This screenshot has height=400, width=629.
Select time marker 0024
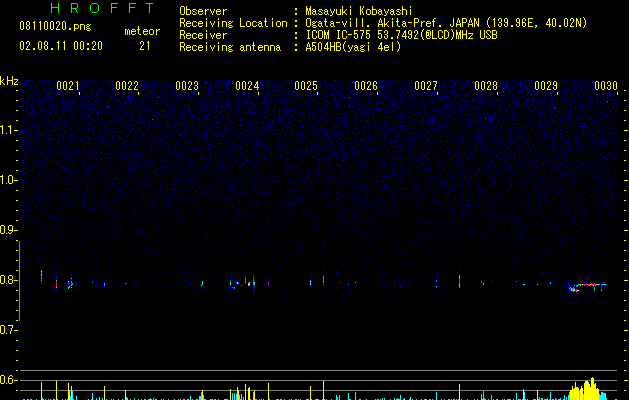pyautogui.click(x=247, y=86)
